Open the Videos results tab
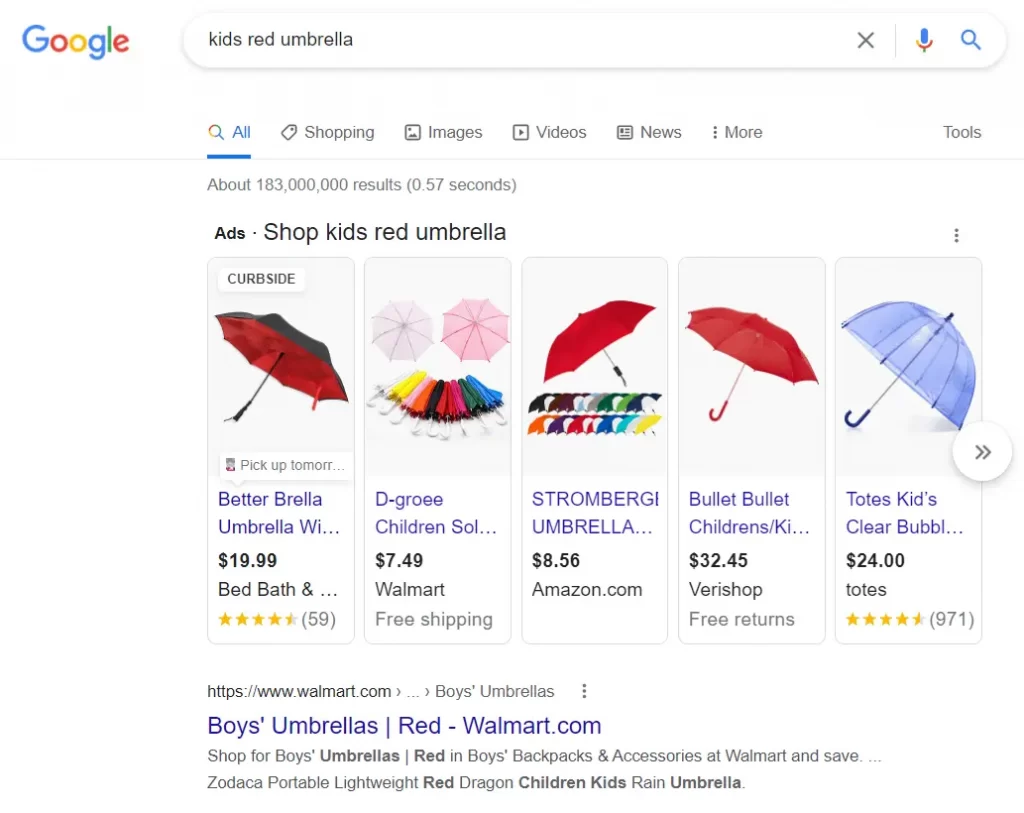Image resolution: width=1024 pixels, height=813 pixels. 549,133
